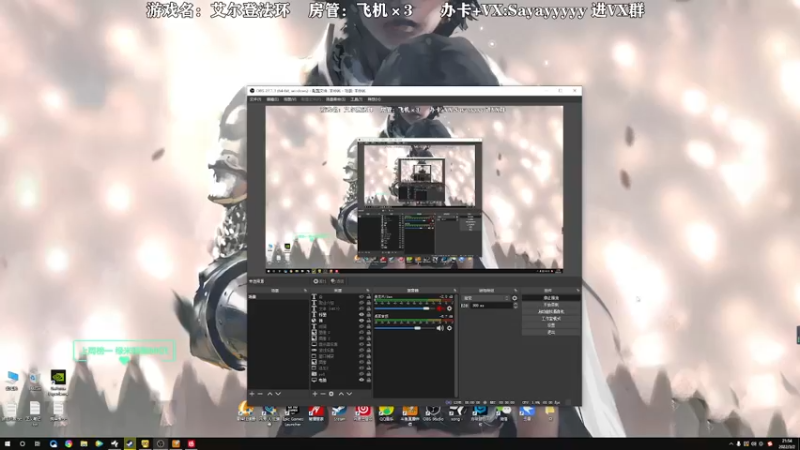Add a new source with plus icon
The width and height of the screenshot is (800, 450).
(x=314, y=394)
